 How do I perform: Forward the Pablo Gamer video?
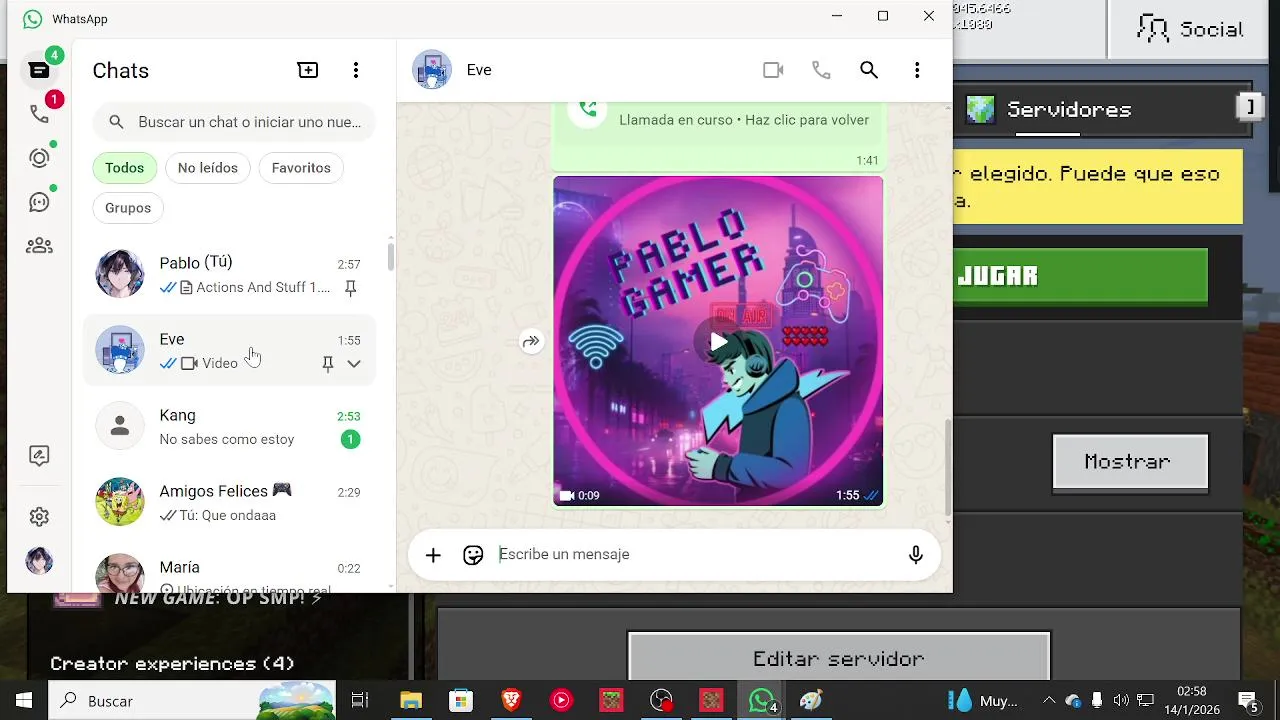531,342
